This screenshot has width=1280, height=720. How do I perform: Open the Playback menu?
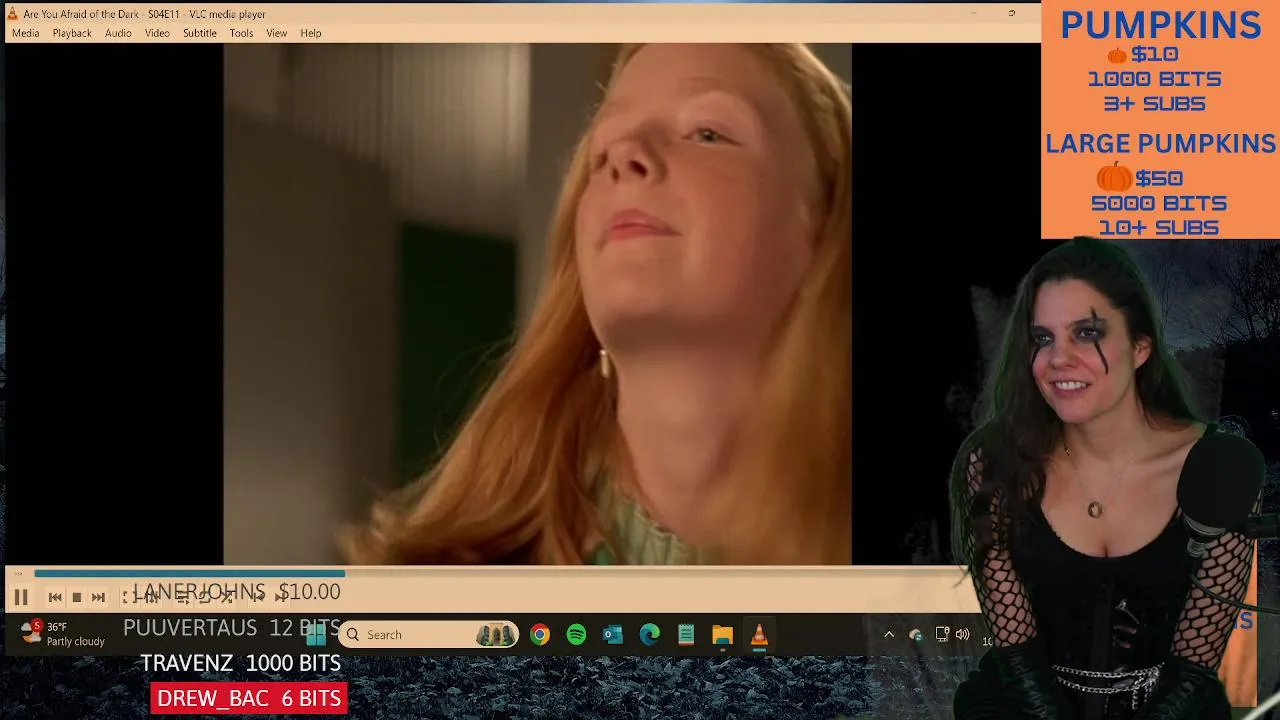72,33
